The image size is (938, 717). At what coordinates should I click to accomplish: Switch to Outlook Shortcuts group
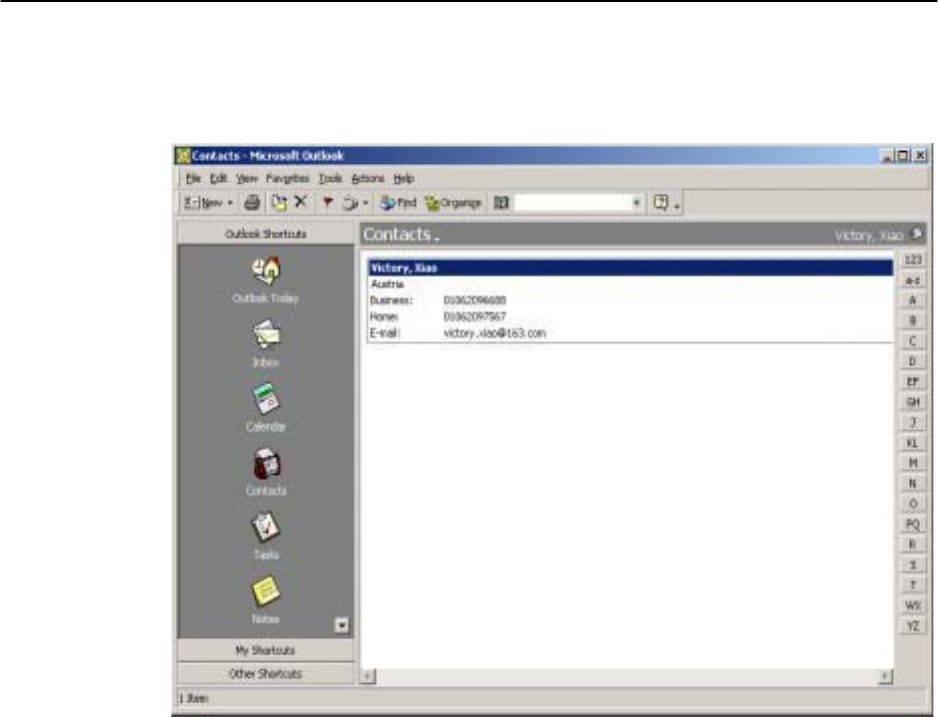pos(266,233)
